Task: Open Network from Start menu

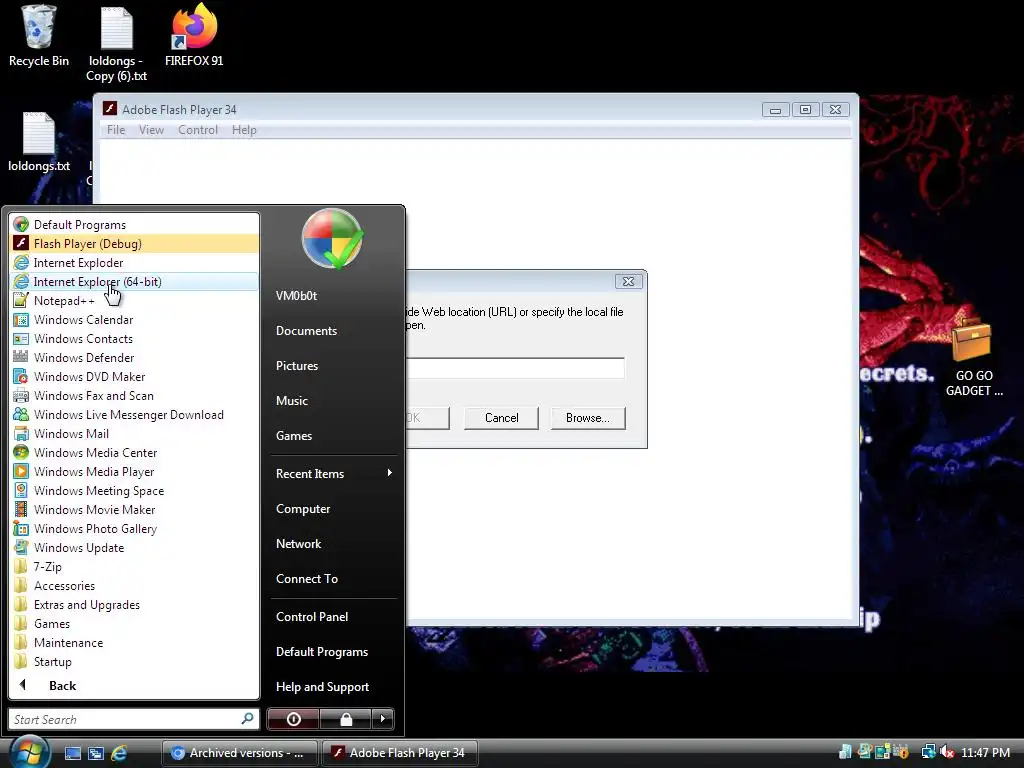Action: tap(333, 543)
